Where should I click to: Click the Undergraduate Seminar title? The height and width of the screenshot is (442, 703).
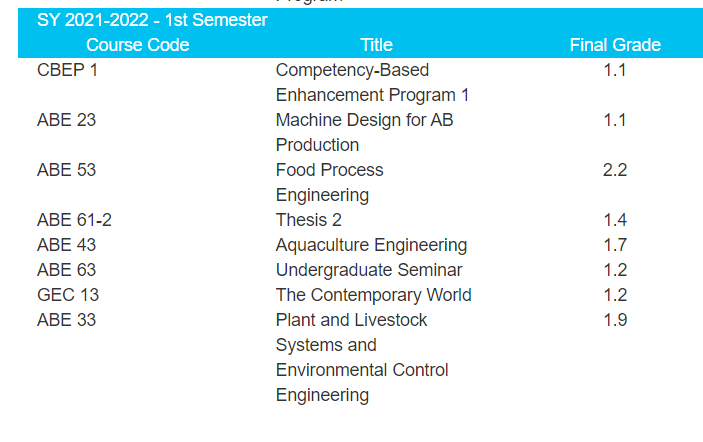[x=369, y=270]
